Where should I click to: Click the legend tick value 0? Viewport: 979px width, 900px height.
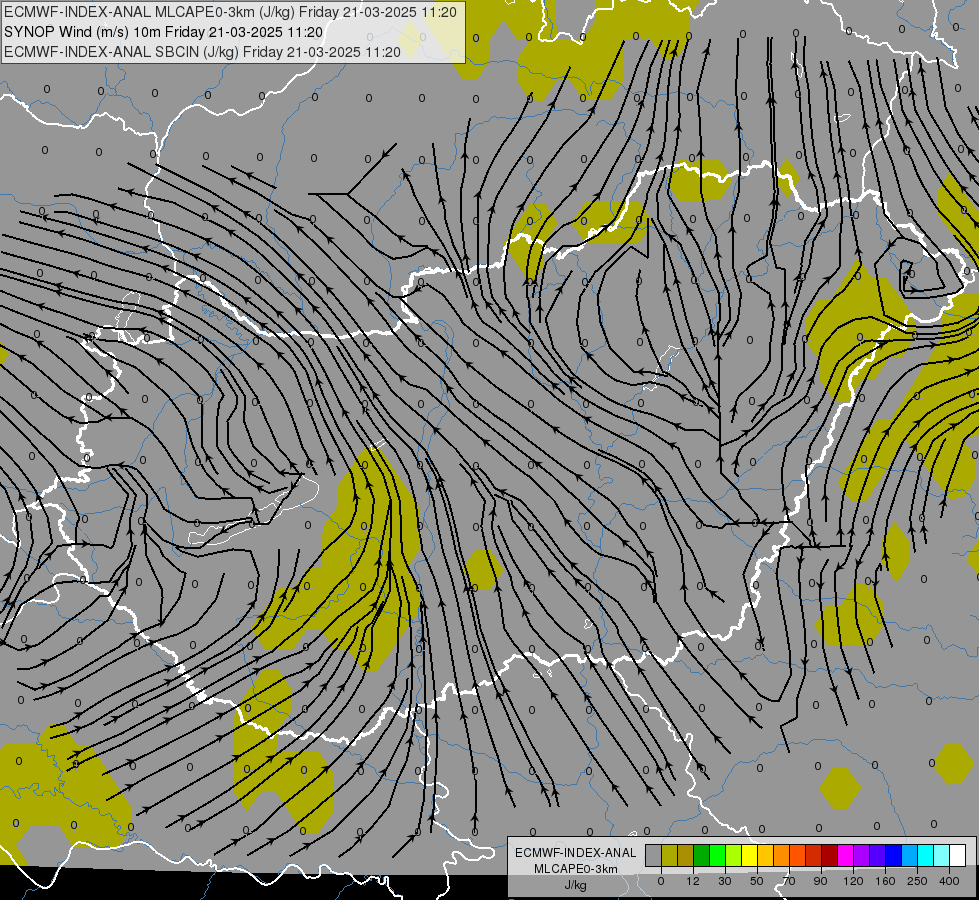[x=661, y=881]
